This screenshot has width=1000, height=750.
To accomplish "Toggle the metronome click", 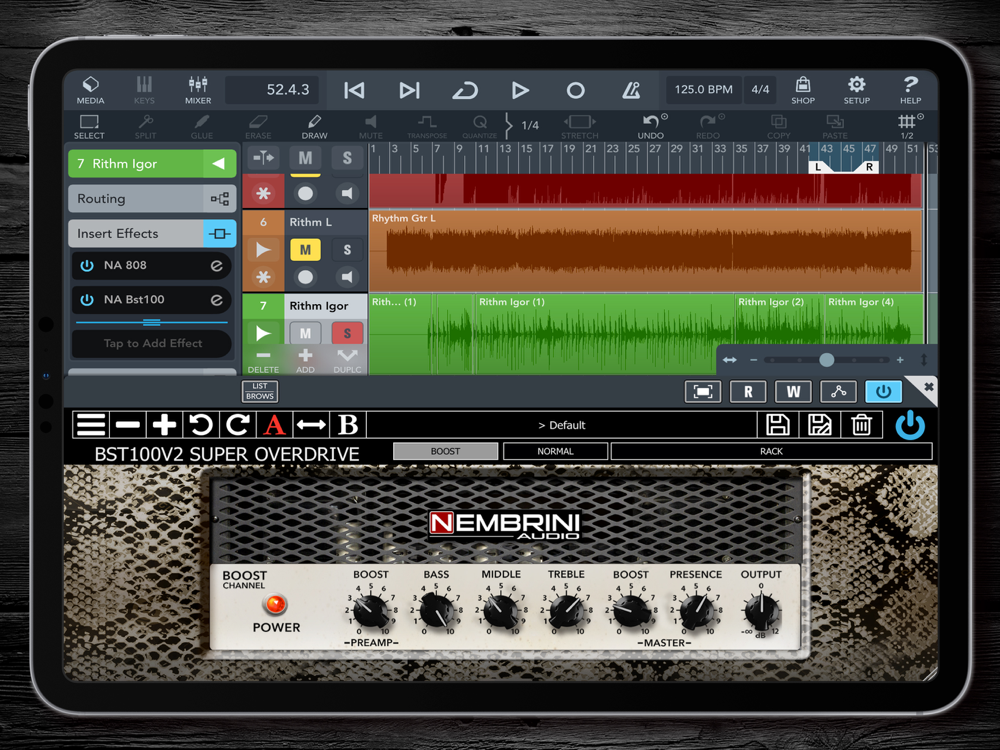I will tap(631, 91).
